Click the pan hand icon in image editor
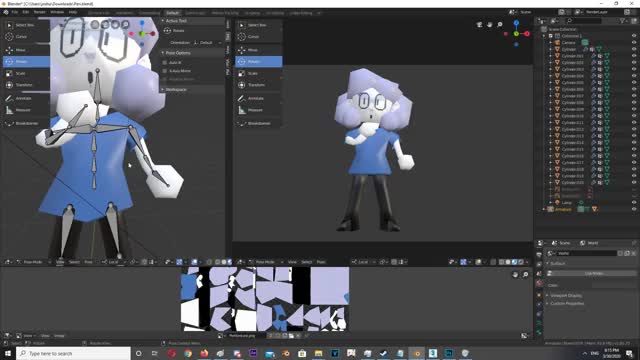 tap(515, 275)
